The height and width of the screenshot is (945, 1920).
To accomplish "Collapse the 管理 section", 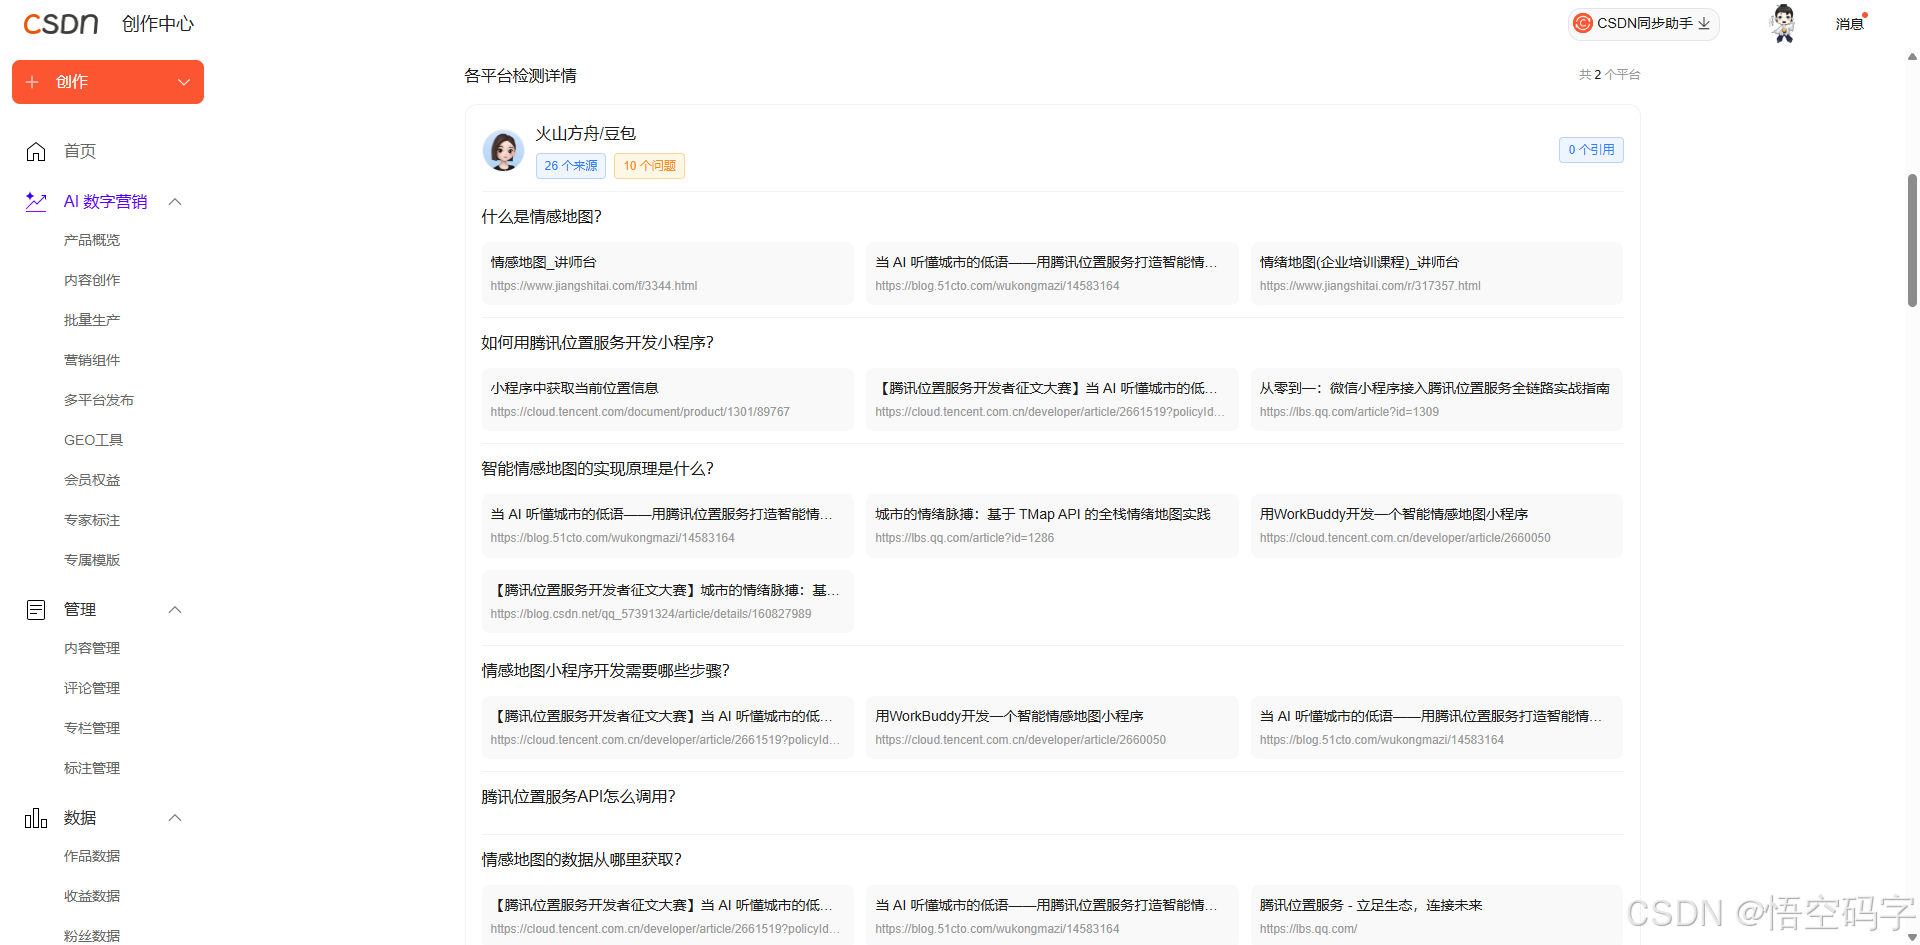I will pos(175,609).
